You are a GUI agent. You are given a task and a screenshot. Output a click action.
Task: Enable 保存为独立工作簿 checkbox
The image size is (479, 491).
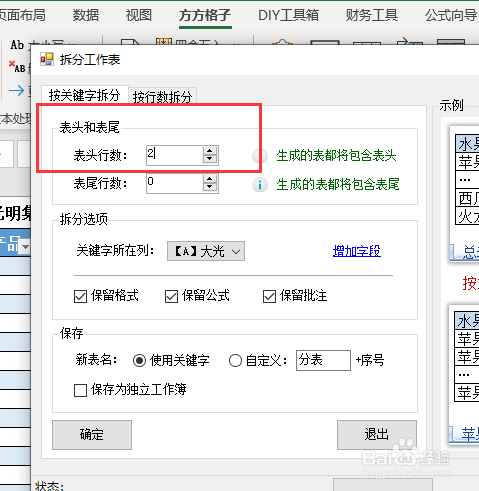pyautogui.click(x=80, y=390)
